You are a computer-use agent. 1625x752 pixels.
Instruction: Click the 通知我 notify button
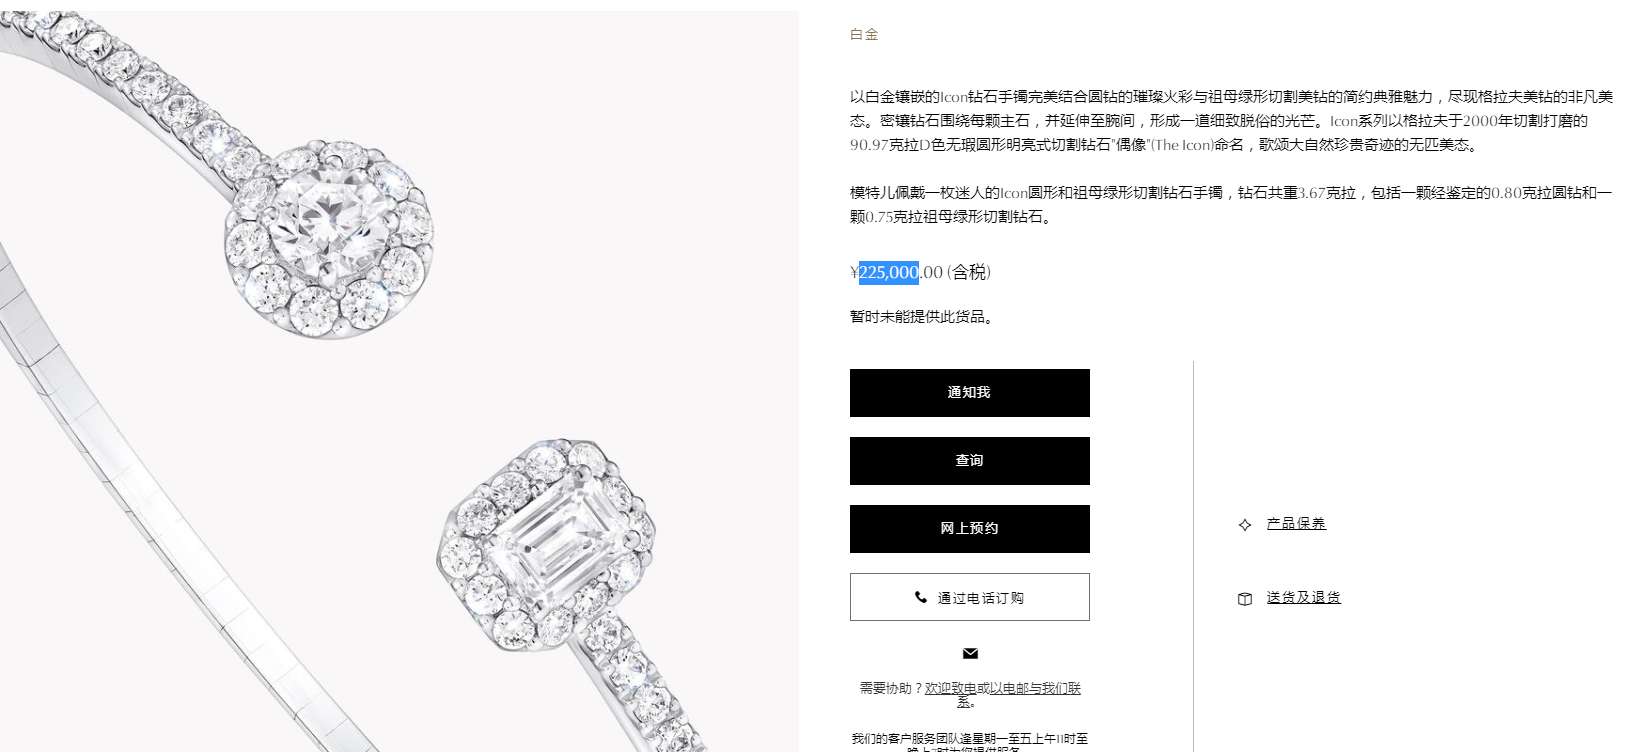click(x=969, y=393)
